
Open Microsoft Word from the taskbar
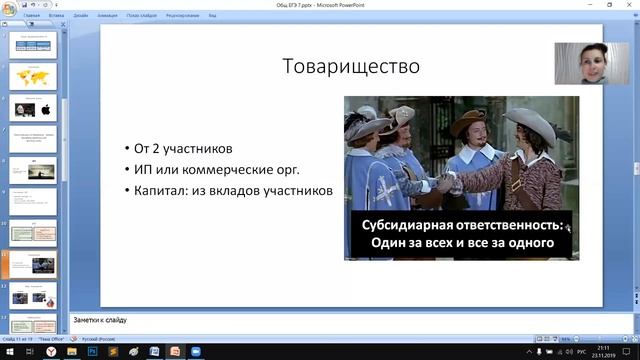click(154, 351)
